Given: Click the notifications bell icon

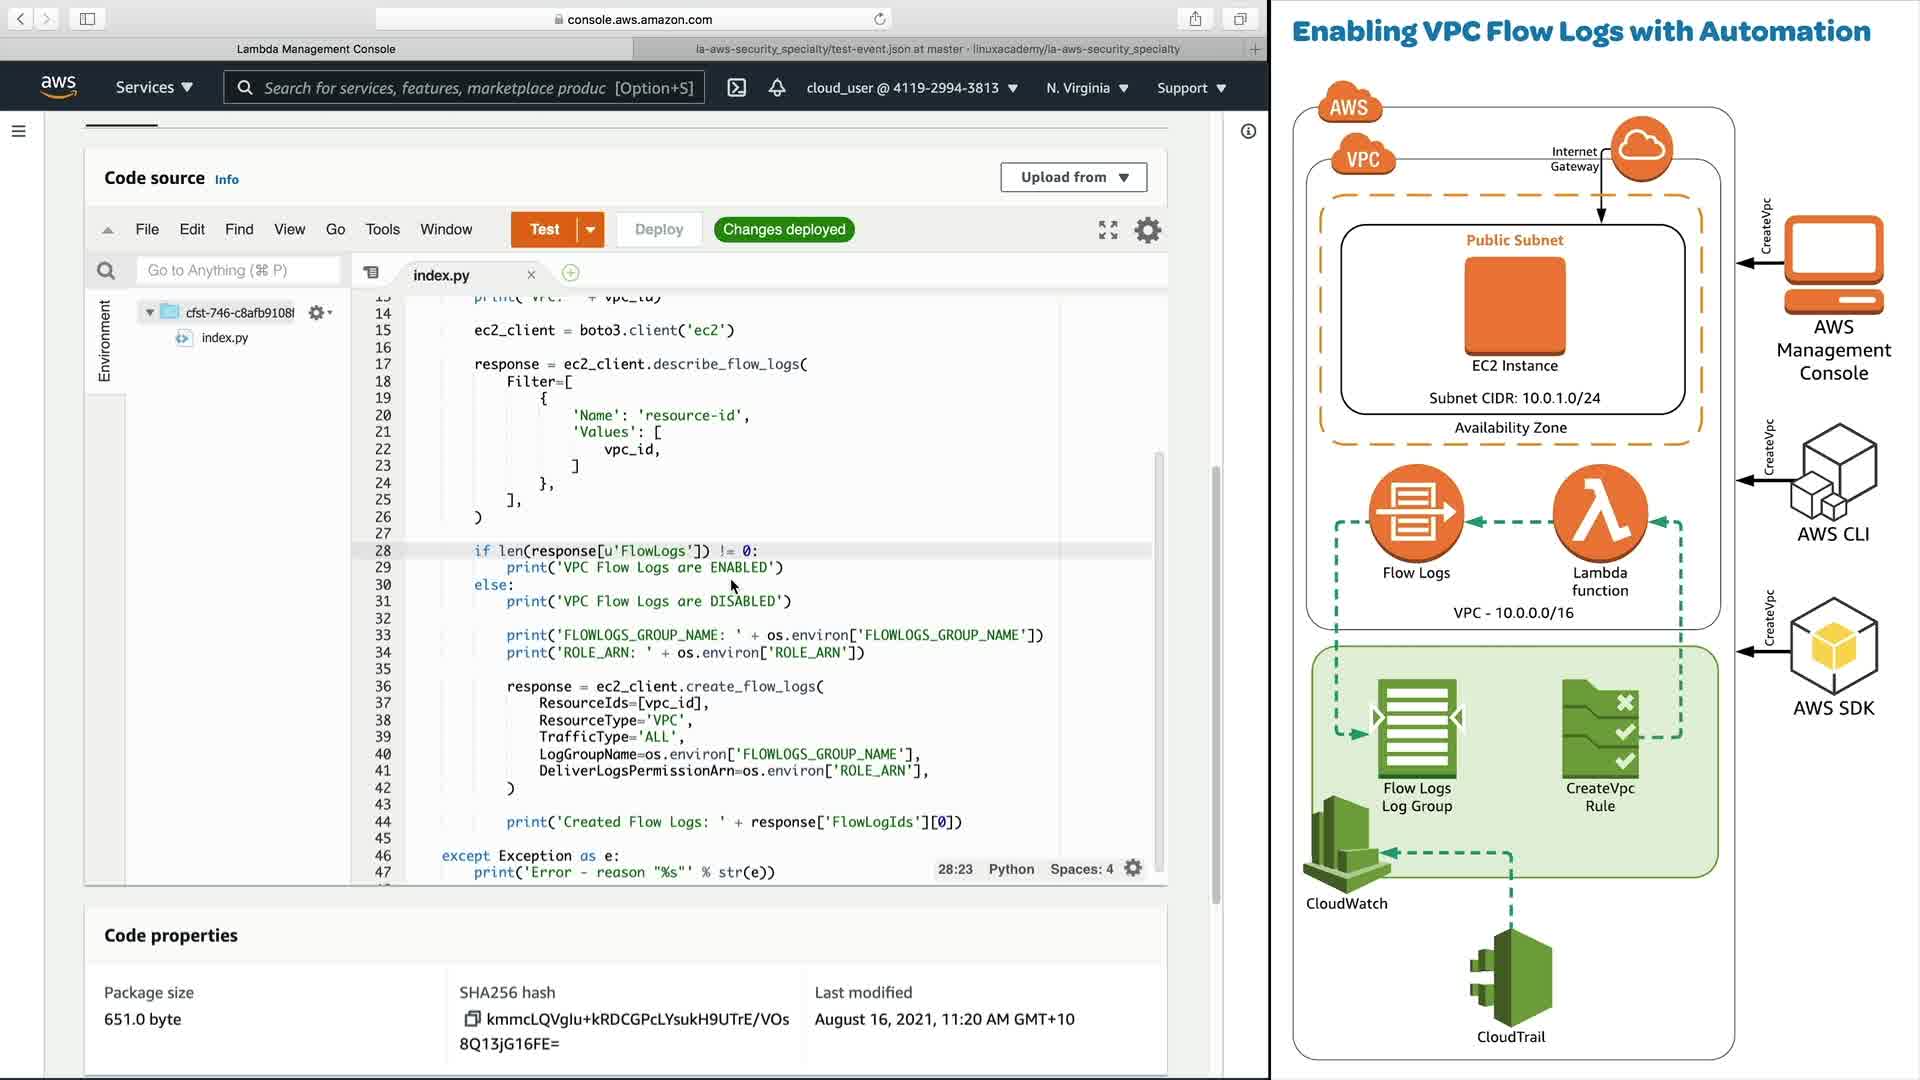Looking at the screenshot, I should pyautogui.click(x=777, y=88).
